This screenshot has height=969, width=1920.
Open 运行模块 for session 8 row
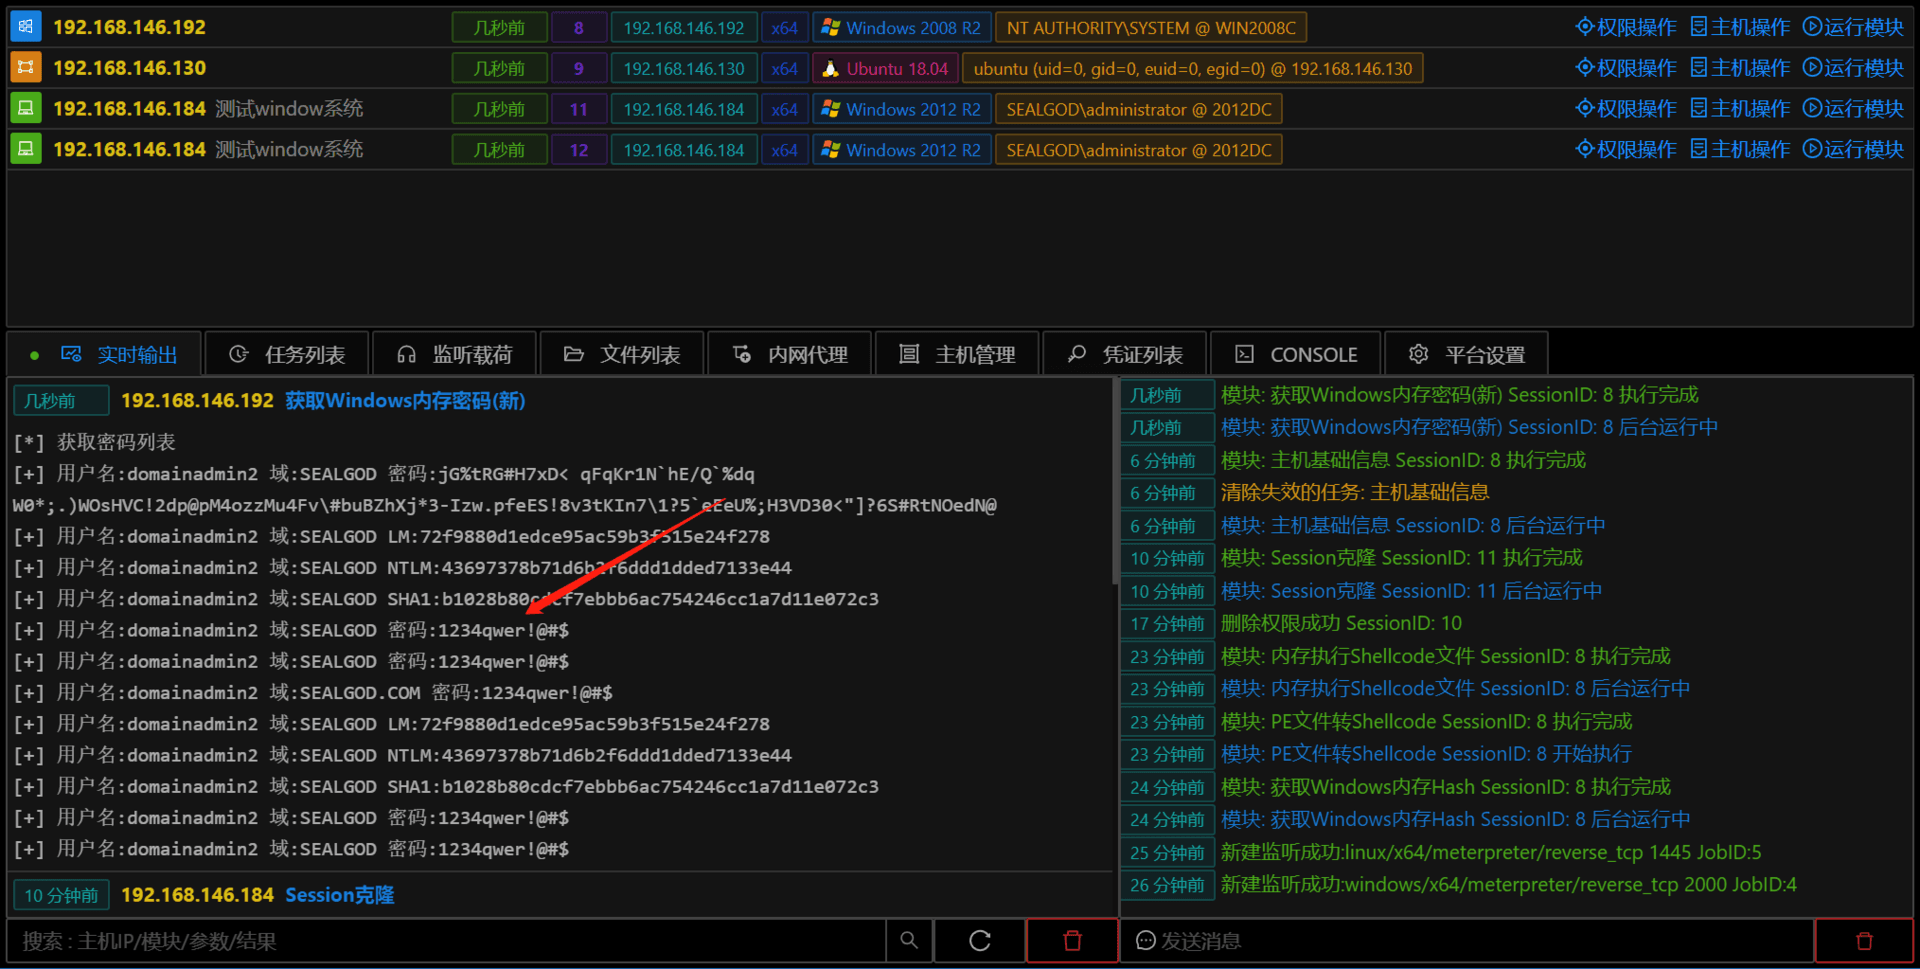(x=1853, y=27)
